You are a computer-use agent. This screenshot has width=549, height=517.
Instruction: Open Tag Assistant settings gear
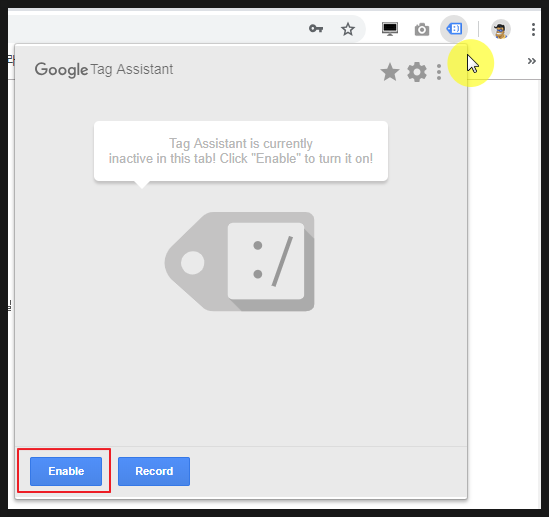(417, 72)
